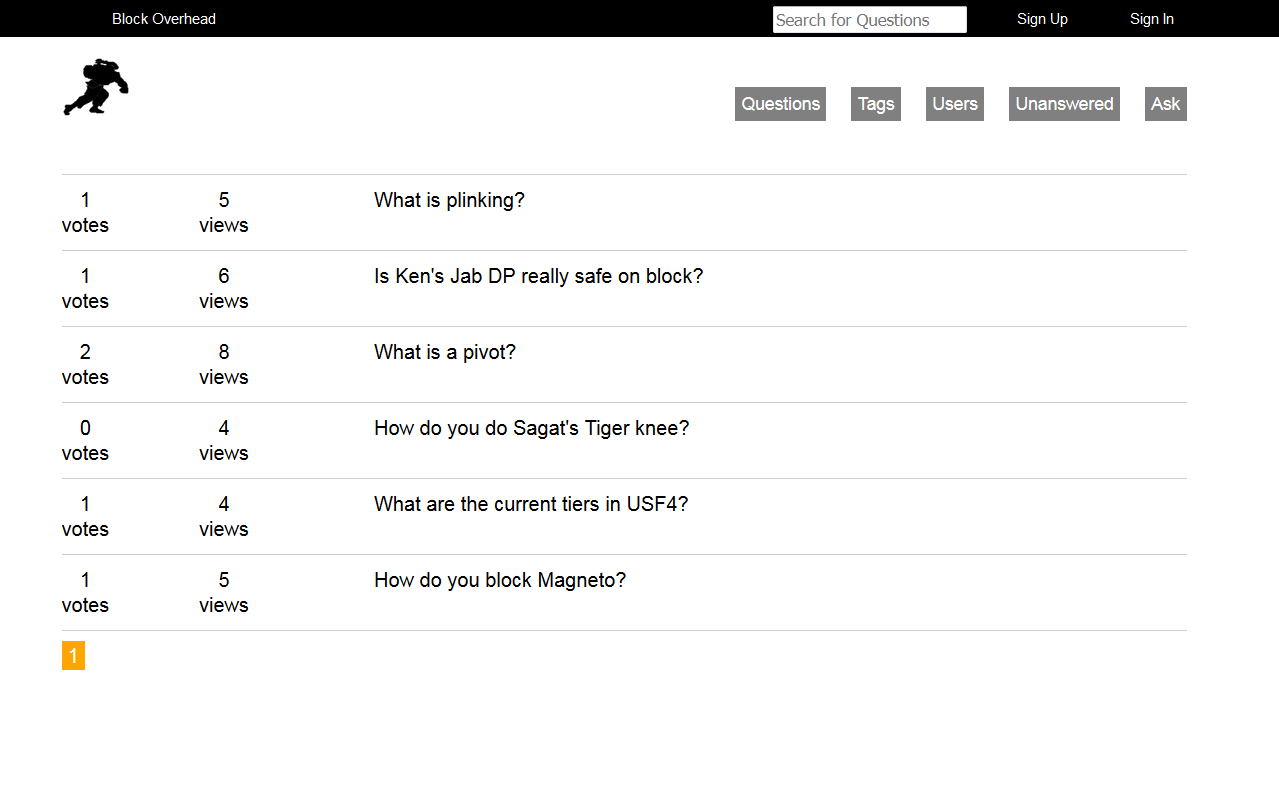Click the 2 votes count on pivot question
This screenshot has width=1279, height=794.
tap(85, 364)
